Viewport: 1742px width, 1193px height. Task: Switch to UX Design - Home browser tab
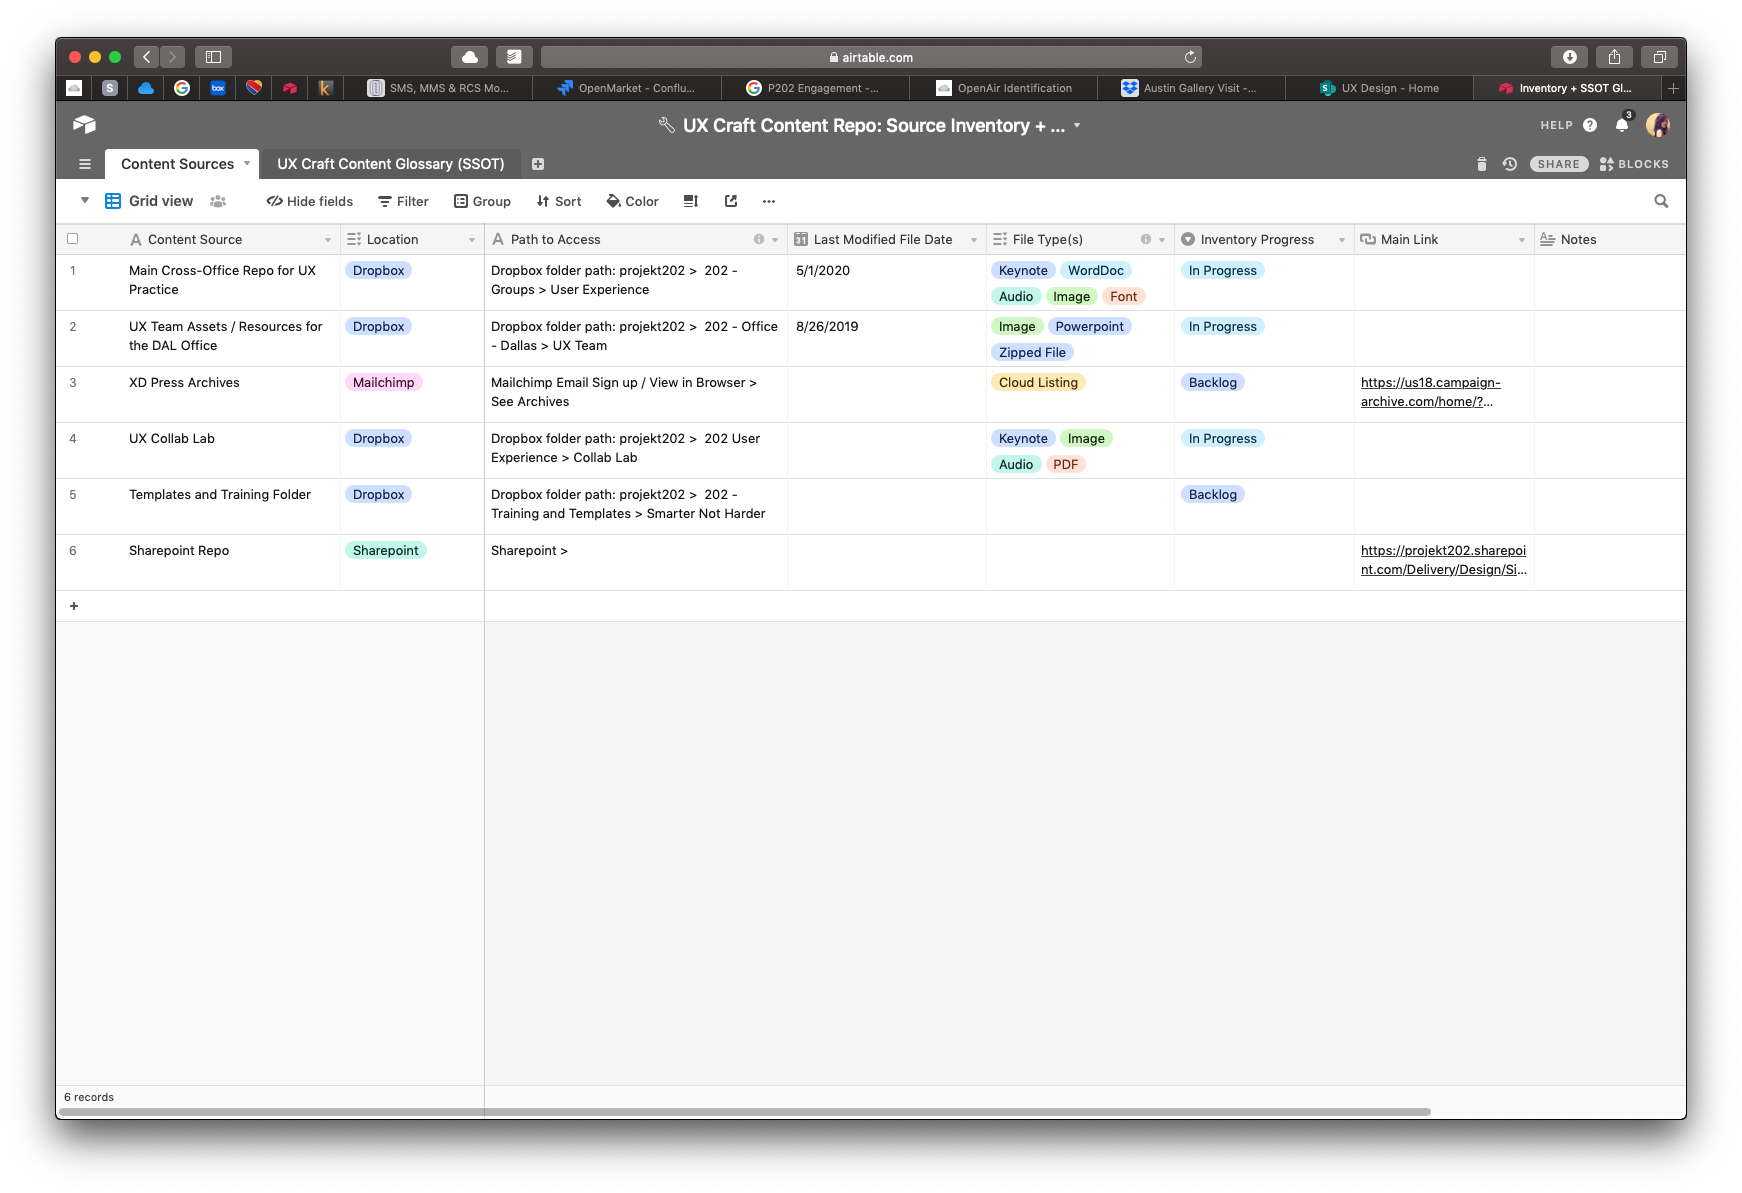coord(1380,88)
